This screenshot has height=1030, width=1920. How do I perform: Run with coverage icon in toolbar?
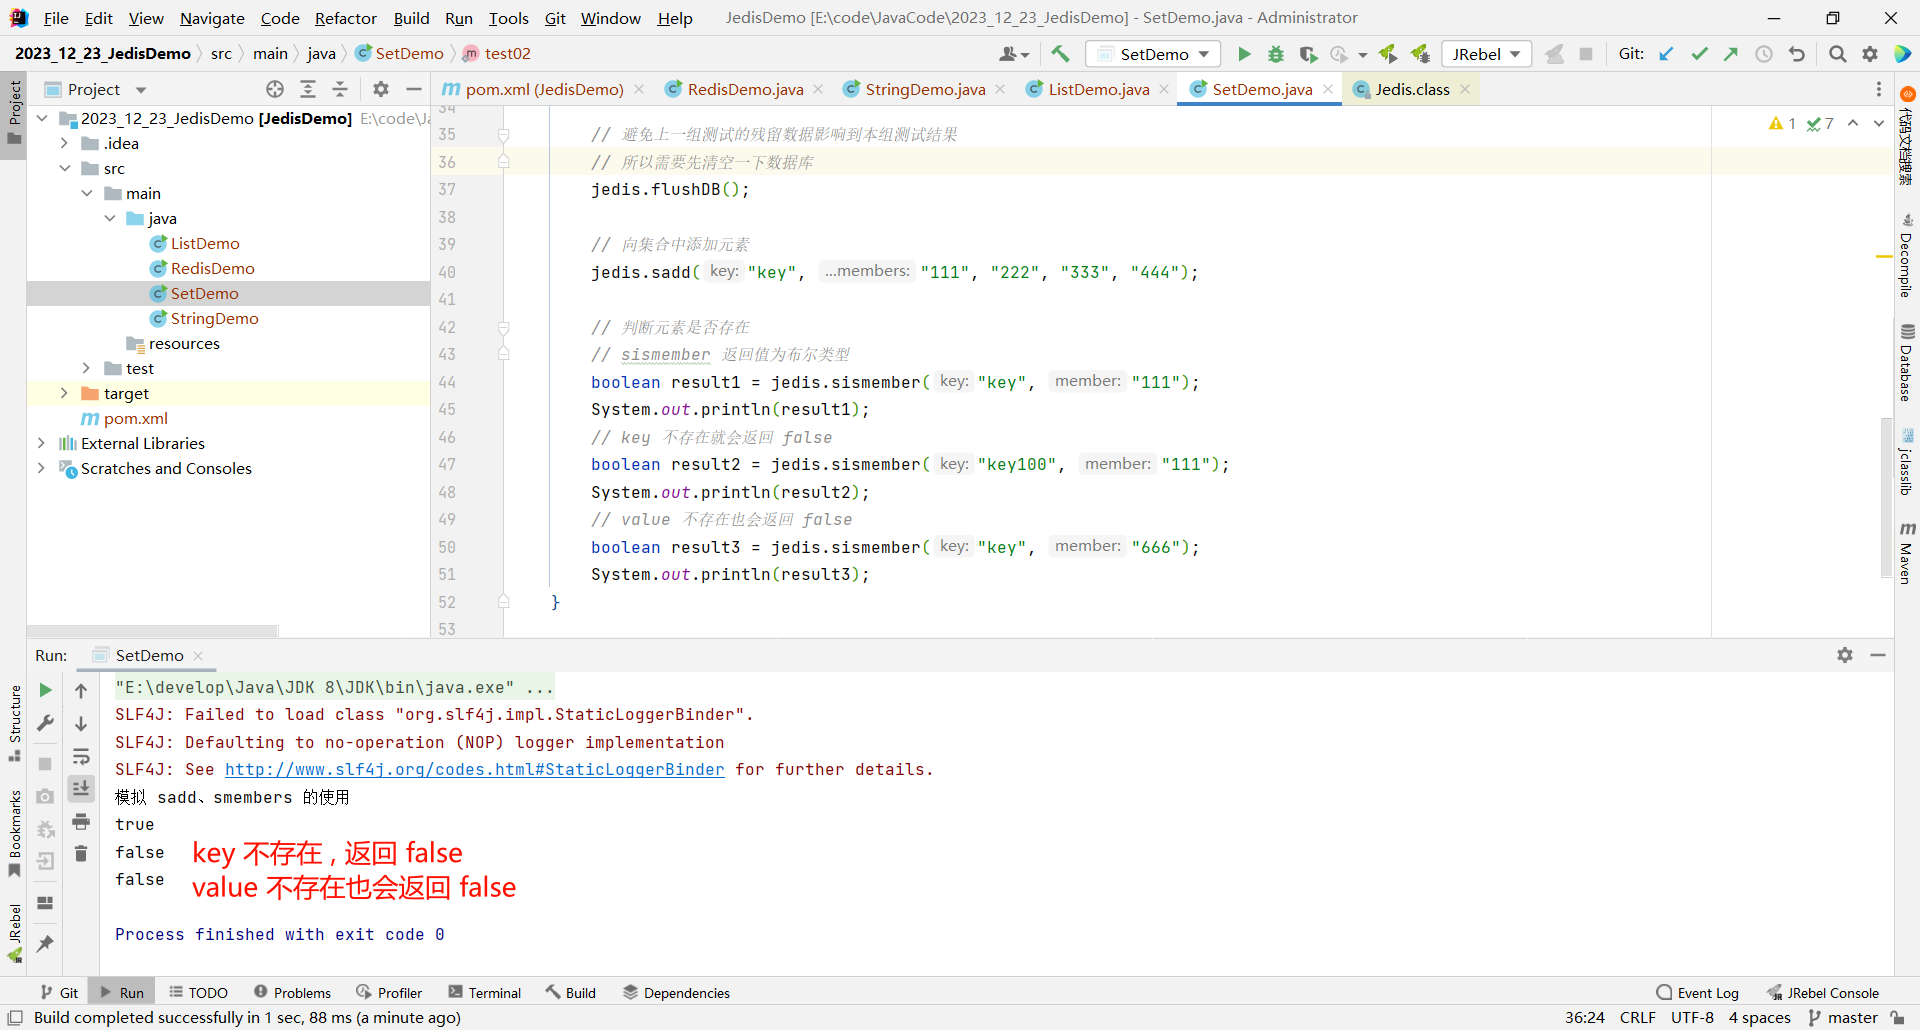pyautogui.click(x=1308, y=54)
